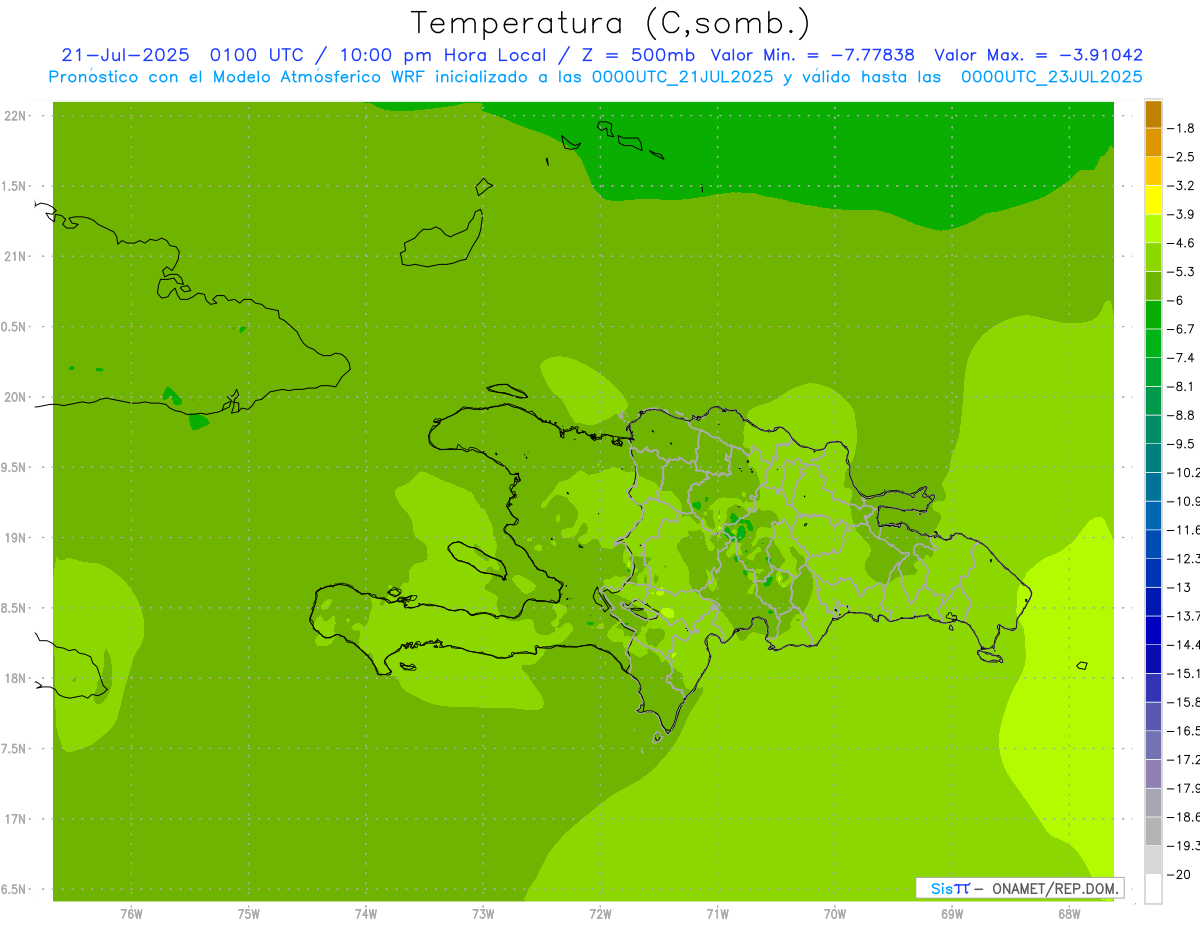Click the lime swatch between -3.9 and -4.6

[1153, 229]
